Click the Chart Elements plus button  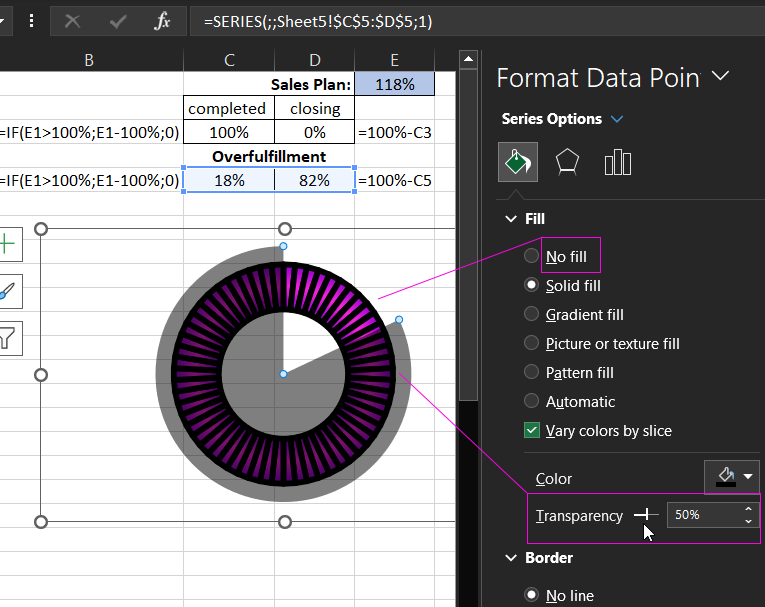coord(8,244)
